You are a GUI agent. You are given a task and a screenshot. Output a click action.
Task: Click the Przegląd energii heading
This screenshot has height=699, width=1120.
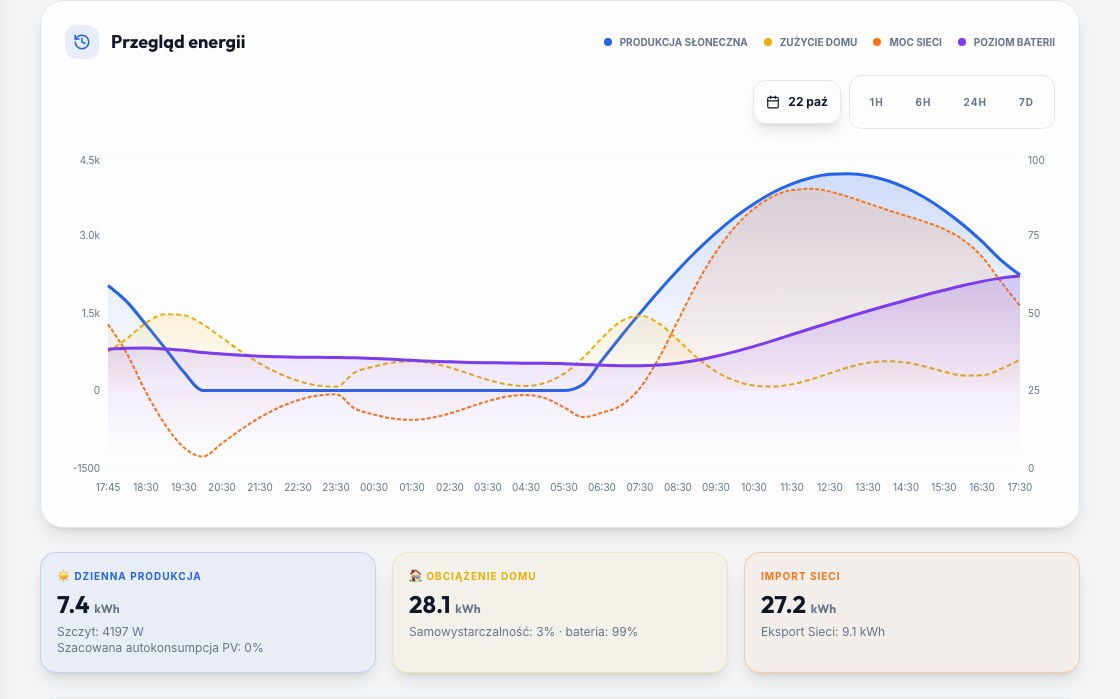(178, 42)
